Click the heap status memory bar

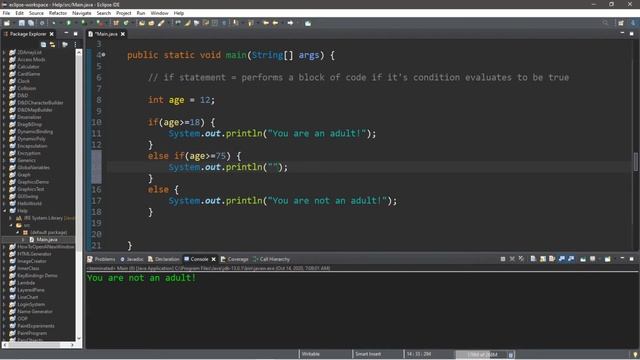481,354
